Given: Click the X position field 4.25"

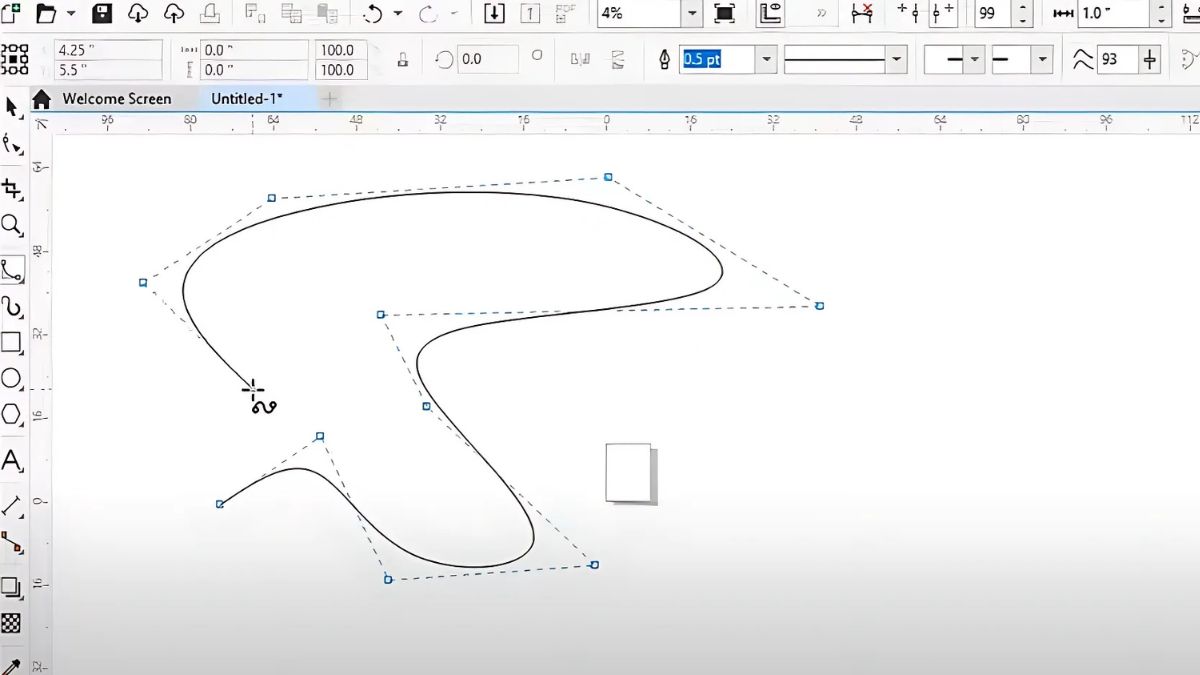Looking at the screenshot, I should coord(109,49).
